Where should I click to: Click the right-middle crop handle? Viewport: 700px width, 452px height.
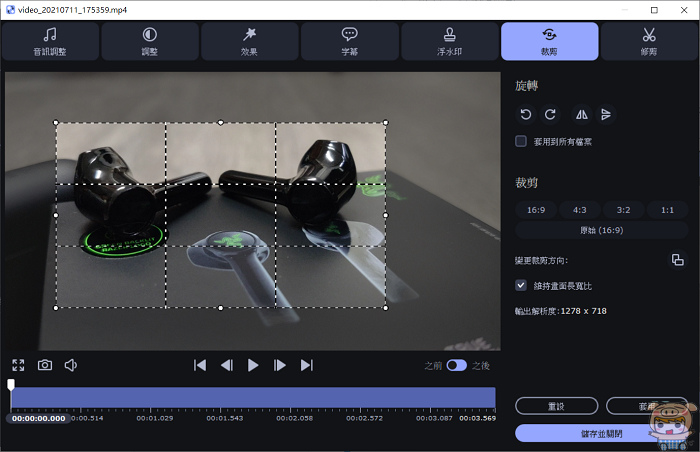386,215
